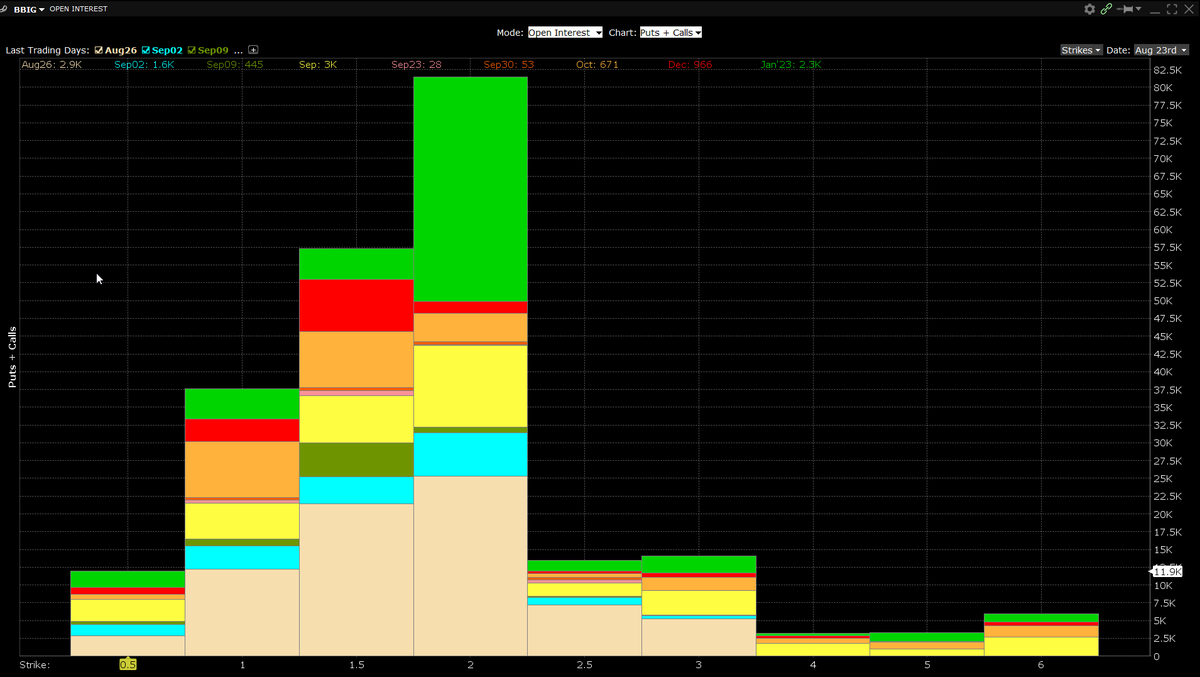Uncheck the Aug26 checkbox
Image resolution: width=1200 pixels, height=677 pixels.
[98, 48]
